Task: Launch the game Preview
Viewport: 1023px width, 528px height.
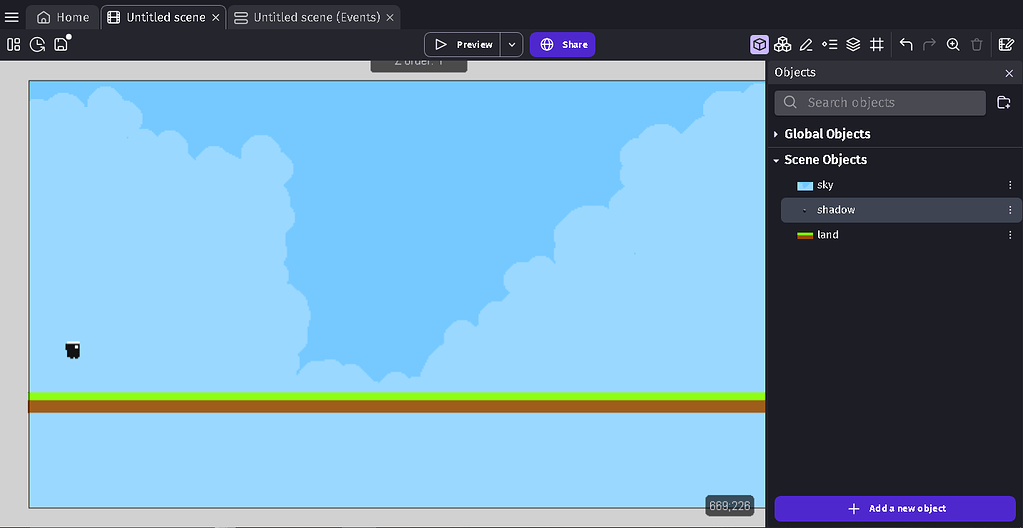Action: pos(463,44)
